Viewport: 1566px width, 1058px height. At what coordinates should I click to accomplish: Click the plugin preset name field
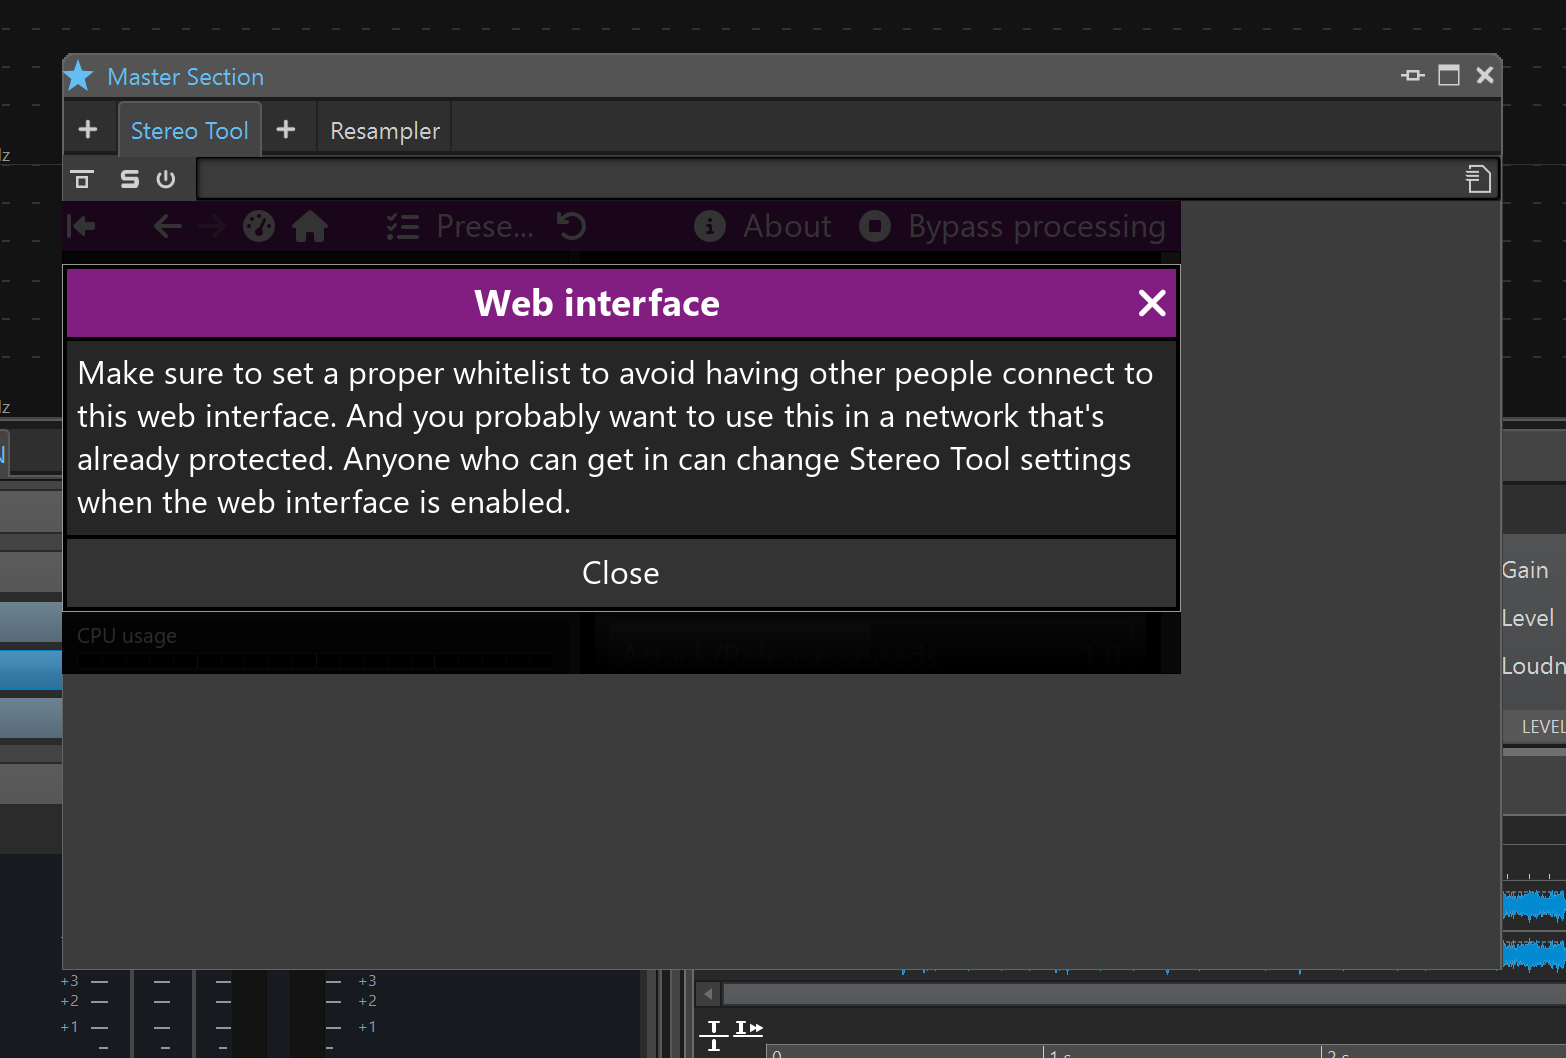click(x=830, y=179)
